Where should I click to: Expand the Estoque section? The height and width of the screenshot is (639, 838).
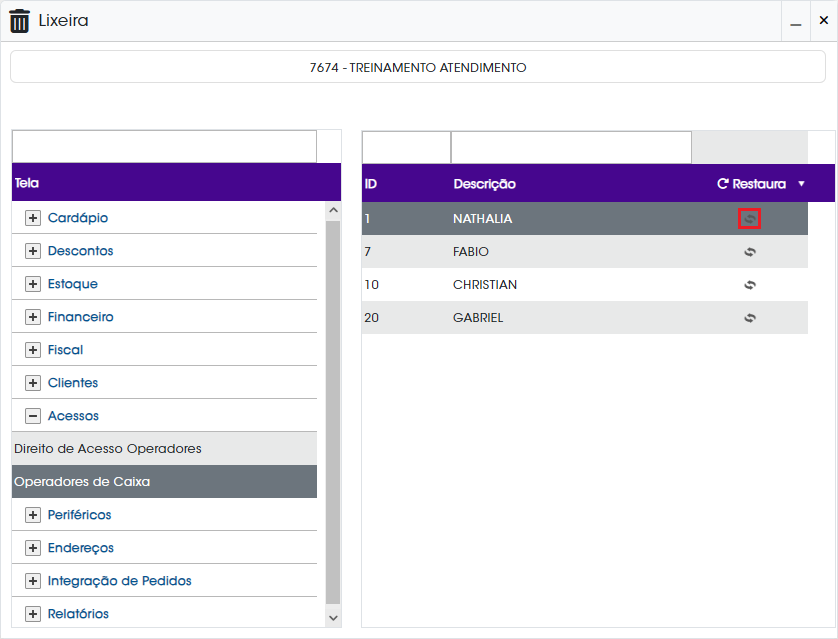[x=33, y=284]
